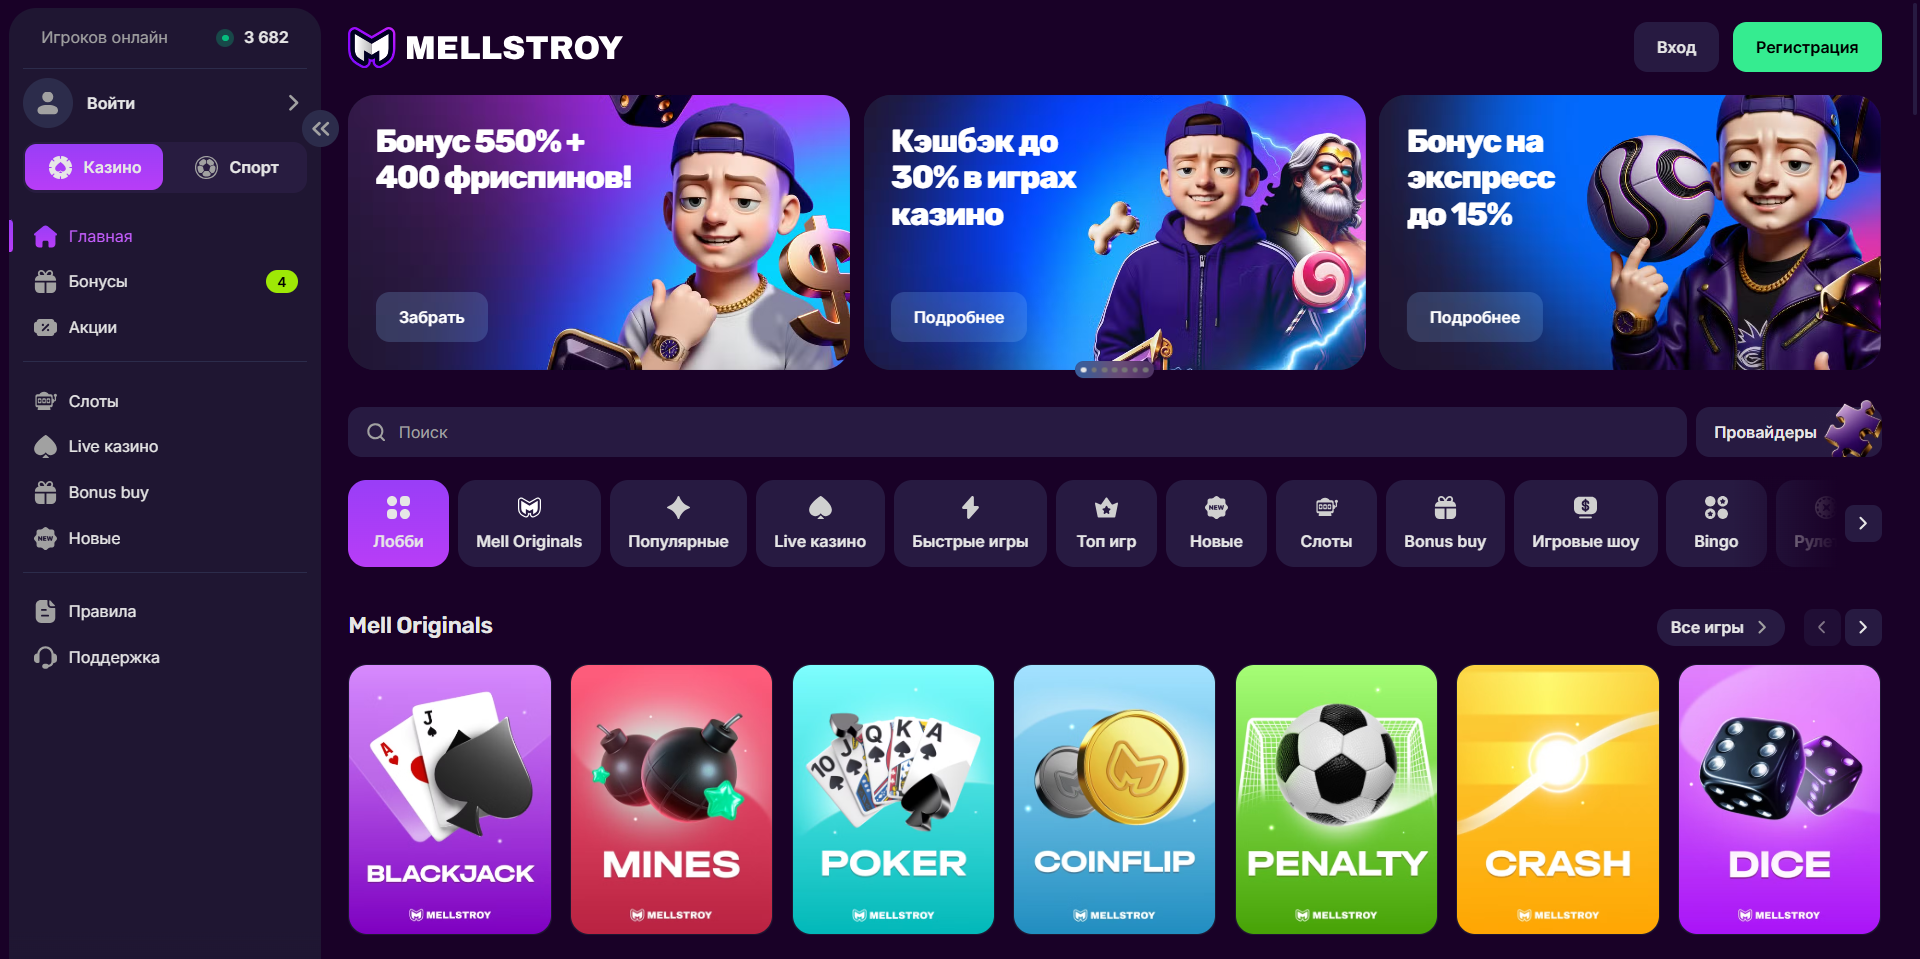Image resolution: width=1920 pixels, height=959 pixels.
Task: Click the Mellstroy logo icon
Action: tap(372, 47)
